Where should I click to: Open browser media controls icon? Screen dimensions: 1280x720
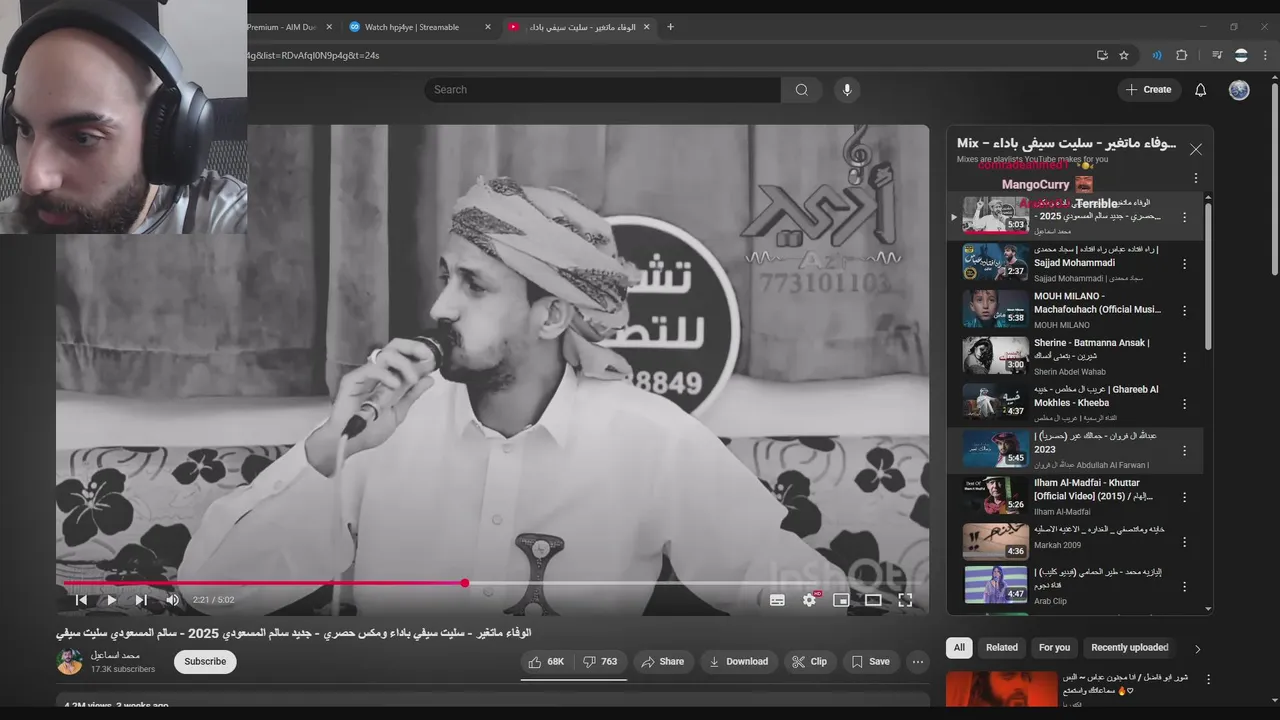1217,55
